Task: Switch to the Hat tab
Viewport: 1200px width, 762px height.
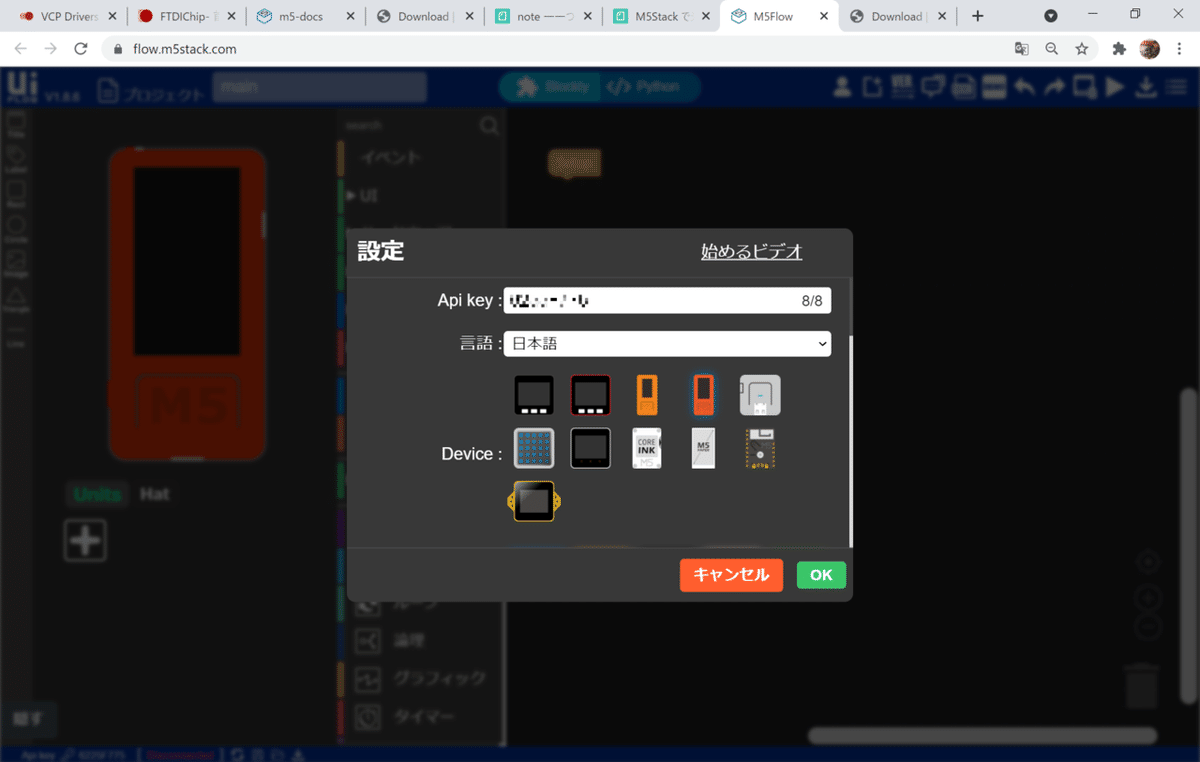Action: click(154, 494)
